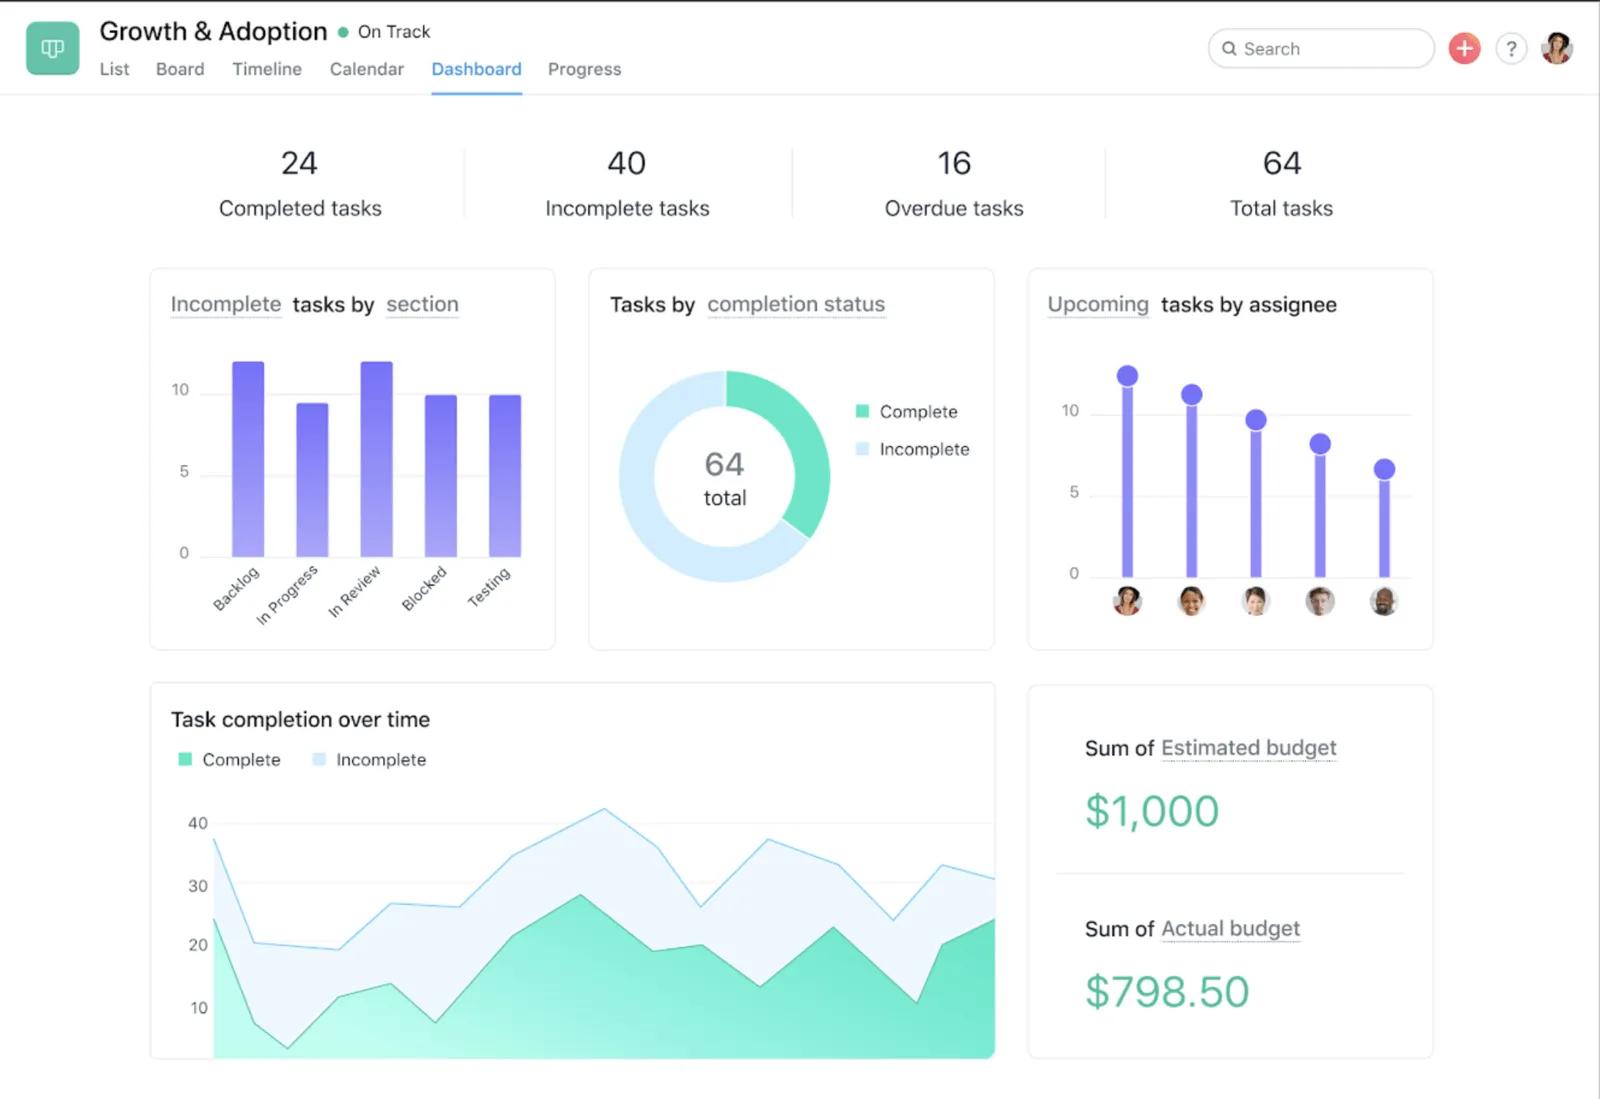Click the last assignee avatar in Upcoming tasks chart

coord(1384,601)
